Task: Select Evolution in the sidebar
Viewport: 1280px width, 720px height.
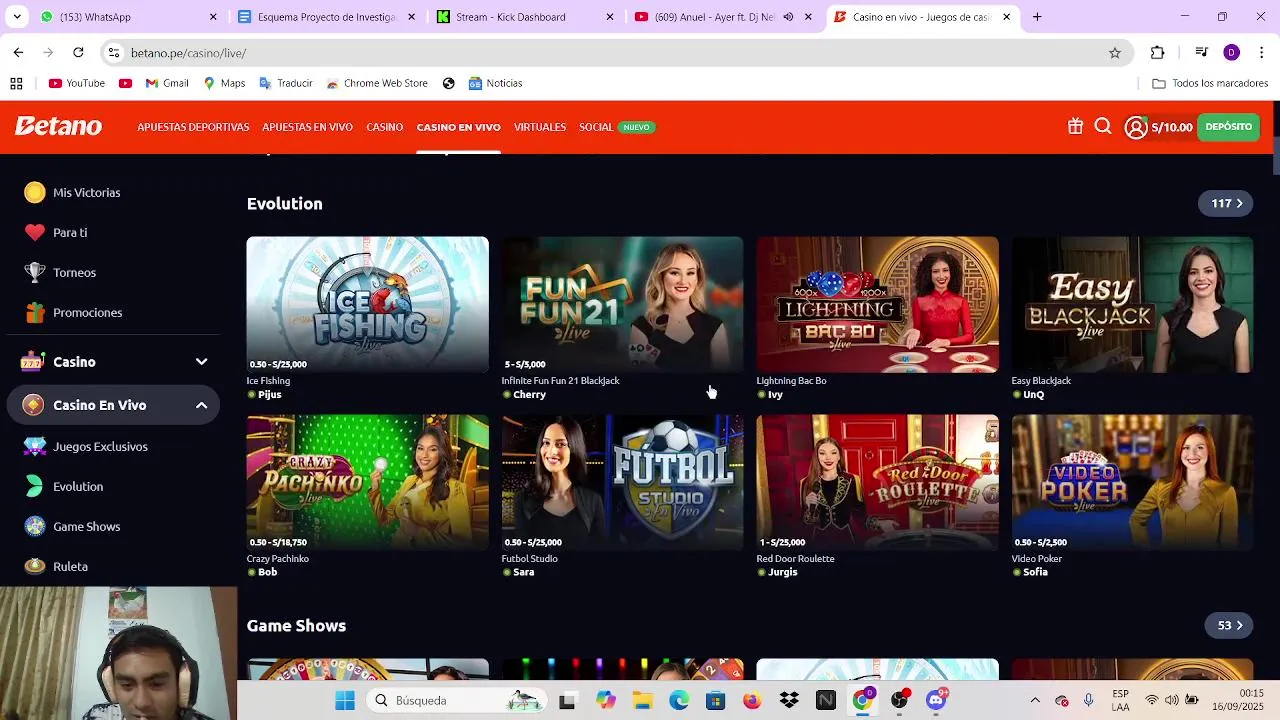Action: [65, 486]
